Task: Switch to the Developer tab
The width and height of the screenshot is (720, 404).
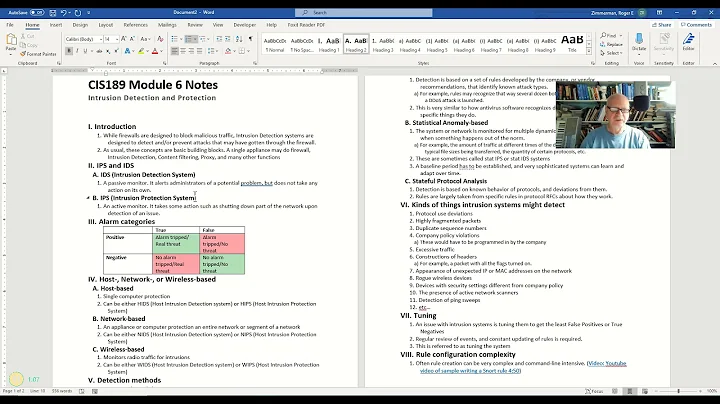Action: click(245, 25)
